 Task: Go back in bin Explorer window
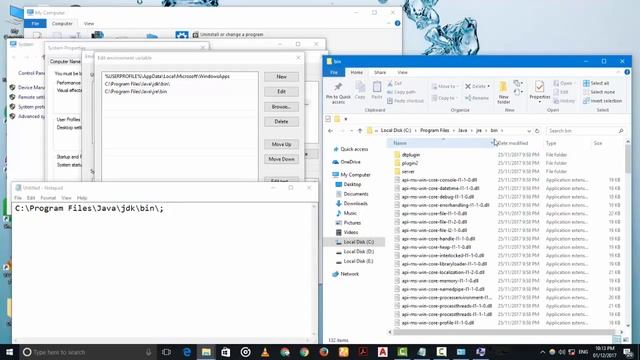click(x=331, y=131)
